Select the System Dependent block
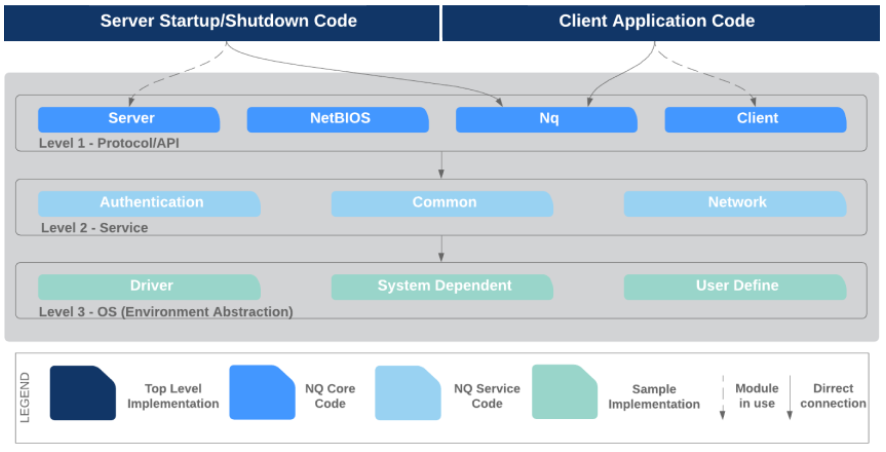886x452 pixels. coord(442,287)
